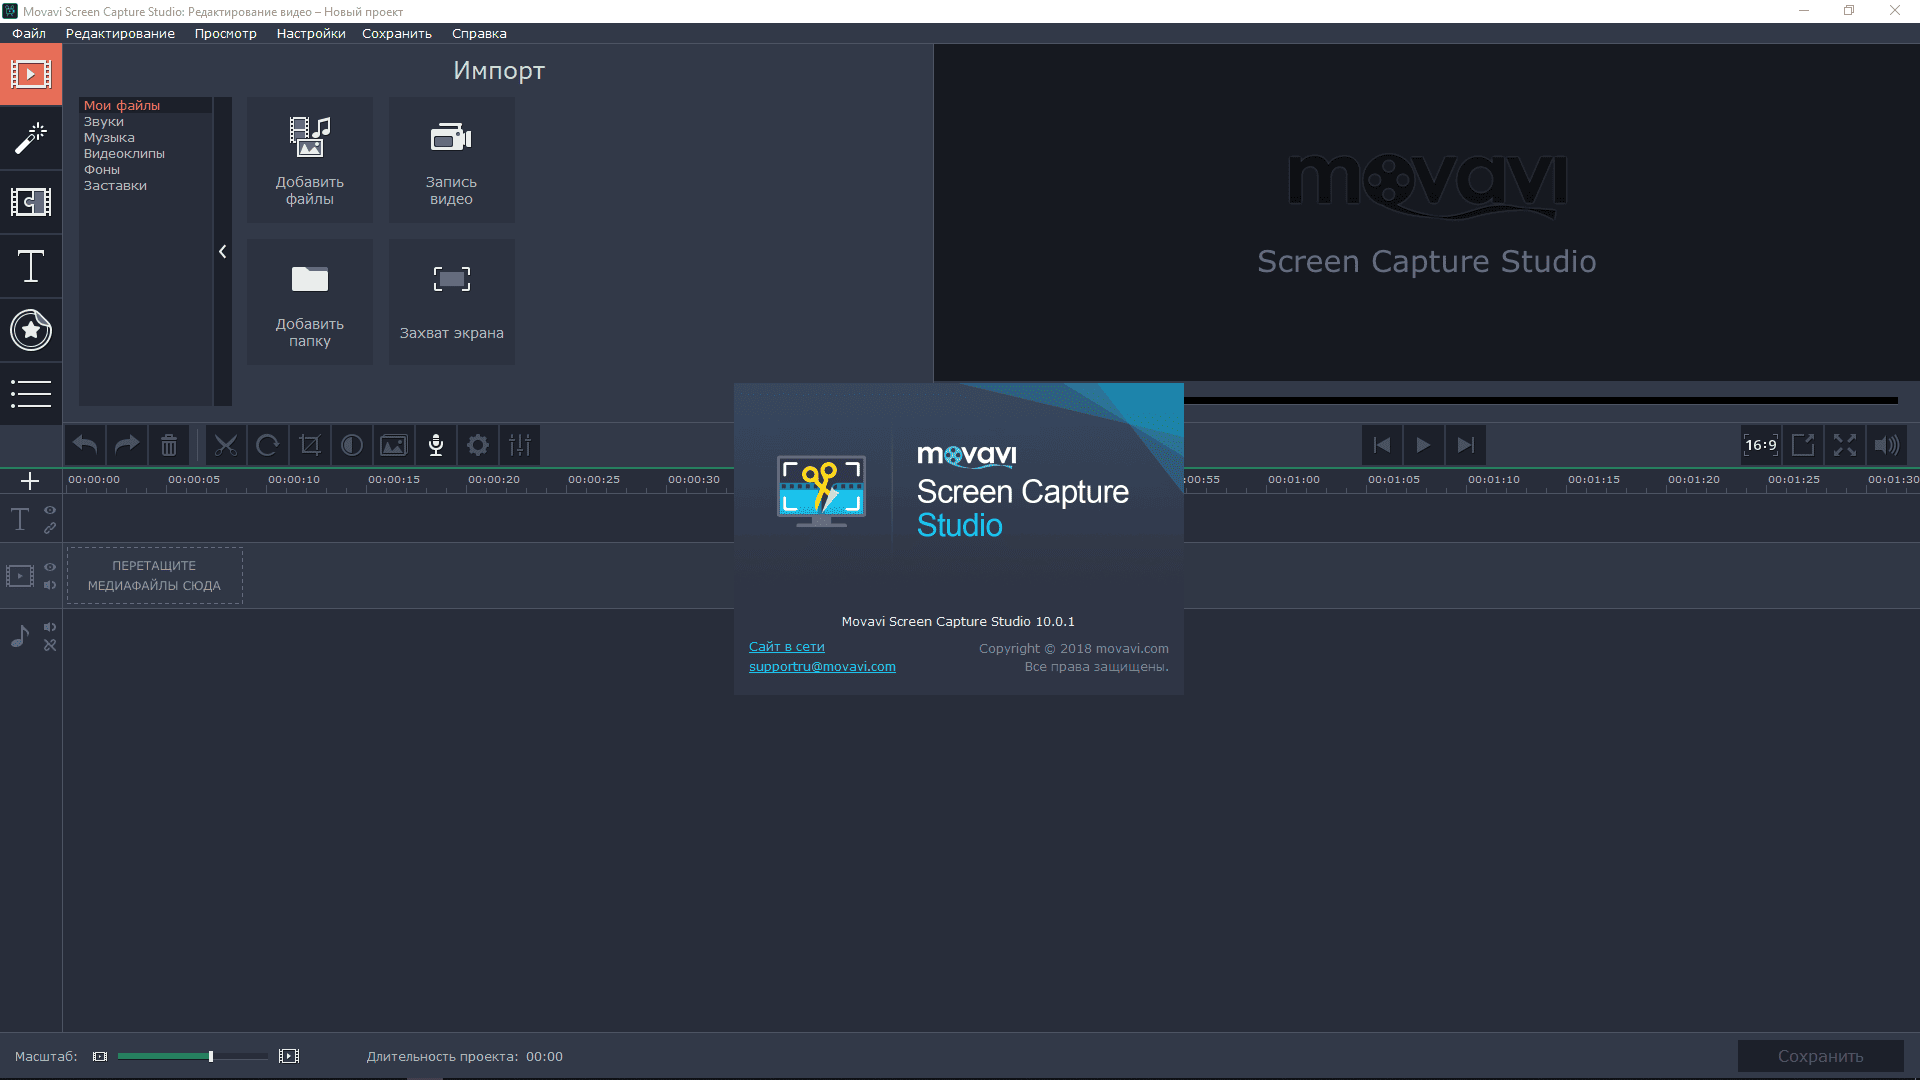1920x1080 pixels.
Task: Toggle video track visibility eye
Action: pyautogui.click(x=50, y=567)
